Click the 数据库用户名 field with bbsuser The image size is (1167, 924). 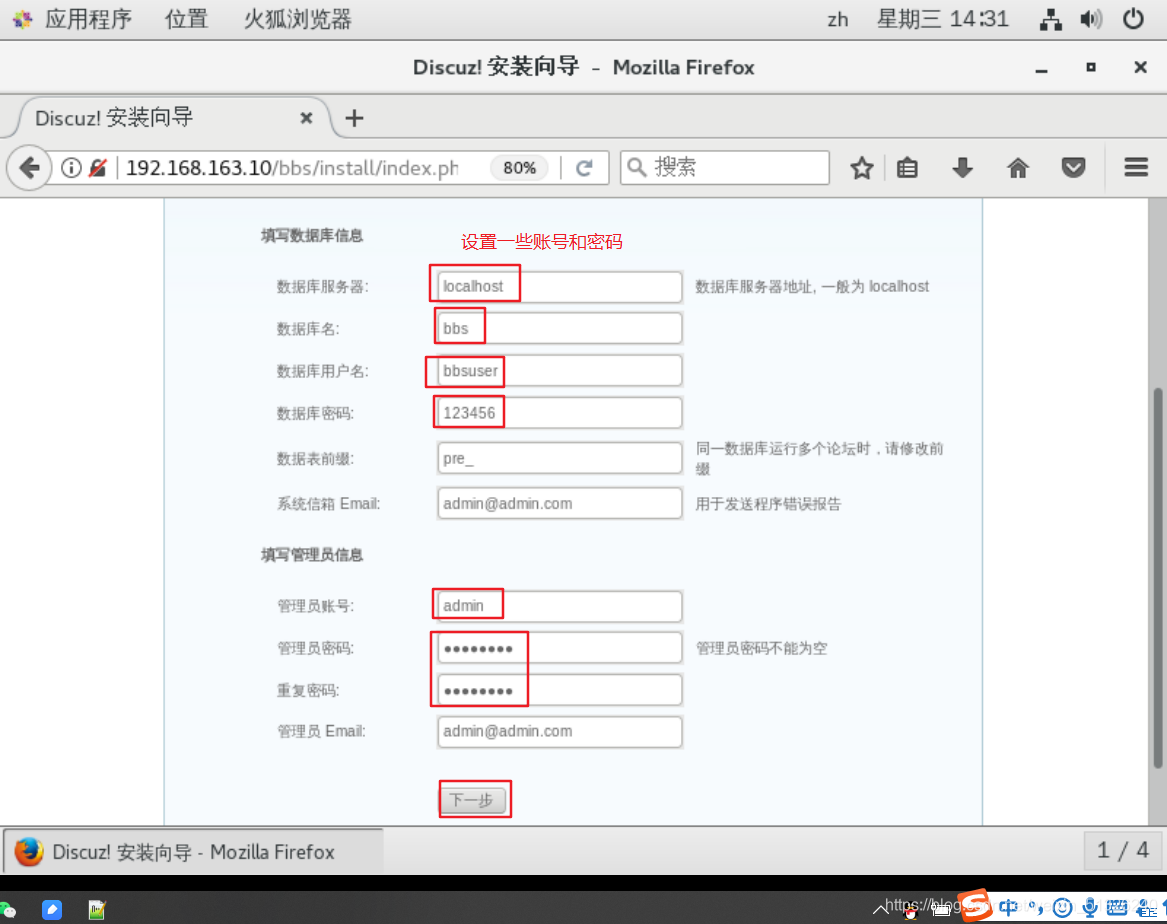click(559, 370)
